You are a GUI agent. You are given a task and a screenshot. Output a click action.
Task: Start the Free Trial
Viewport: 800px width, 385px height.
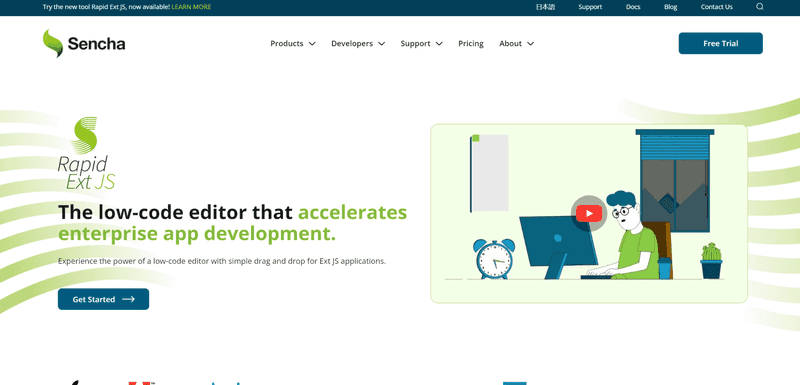click(720, 43)
